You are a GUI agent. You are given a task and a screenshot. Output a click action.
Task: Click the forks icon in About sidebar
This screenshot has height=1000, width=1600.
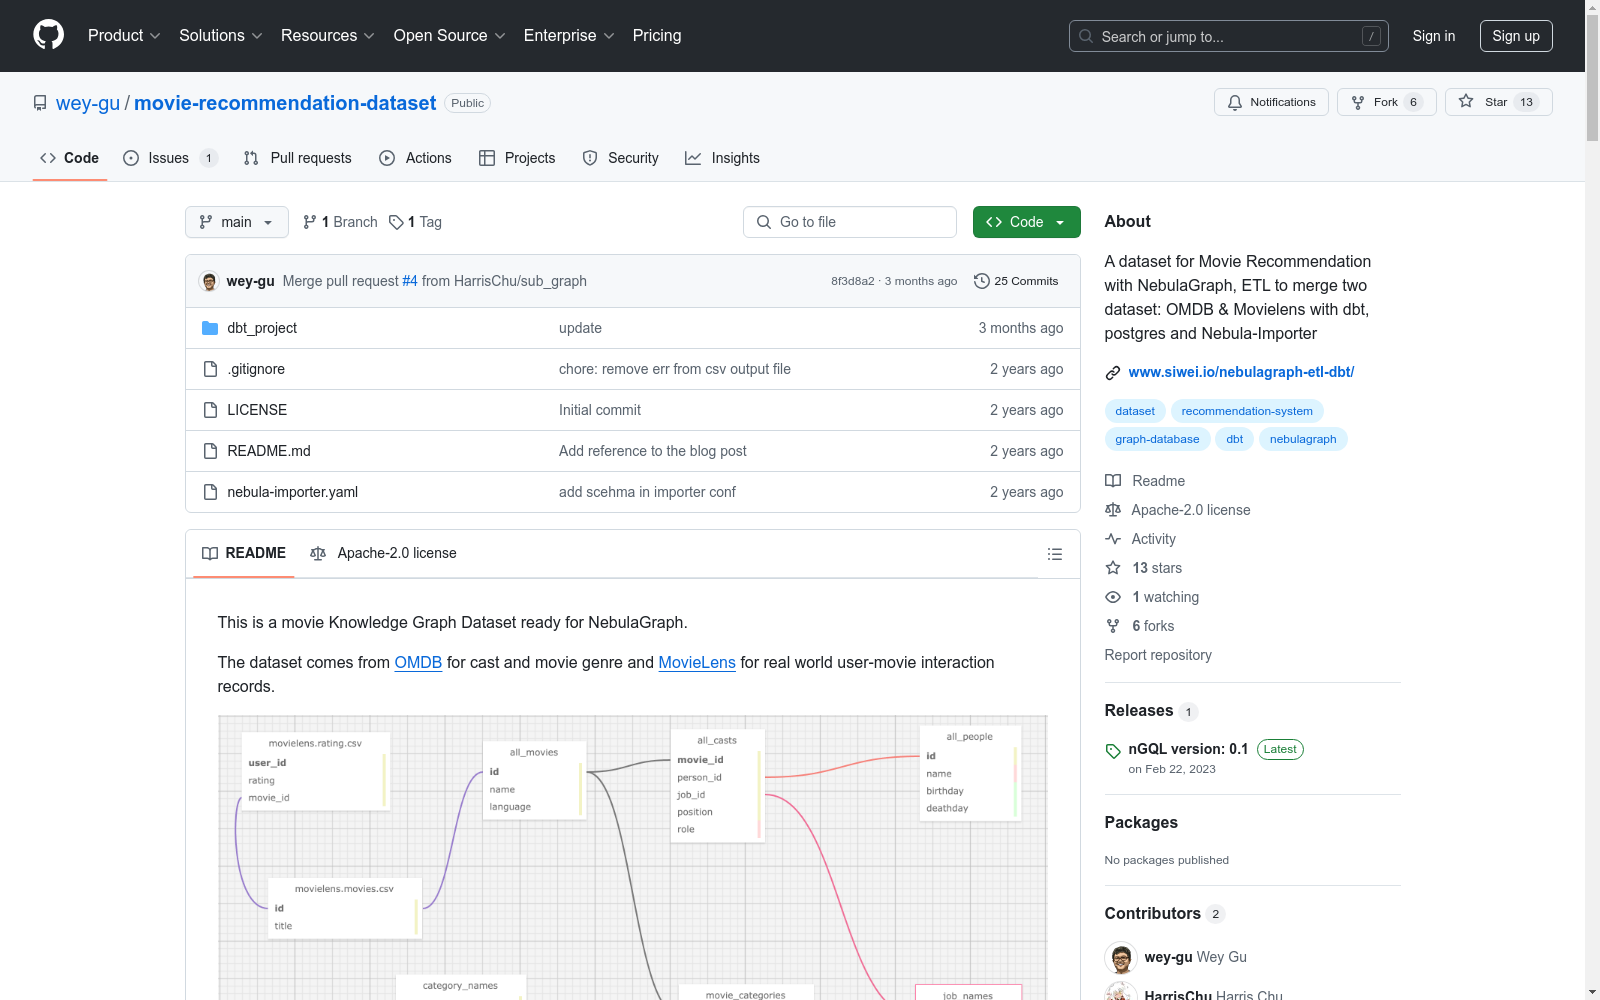click(x=1113, y=626)
